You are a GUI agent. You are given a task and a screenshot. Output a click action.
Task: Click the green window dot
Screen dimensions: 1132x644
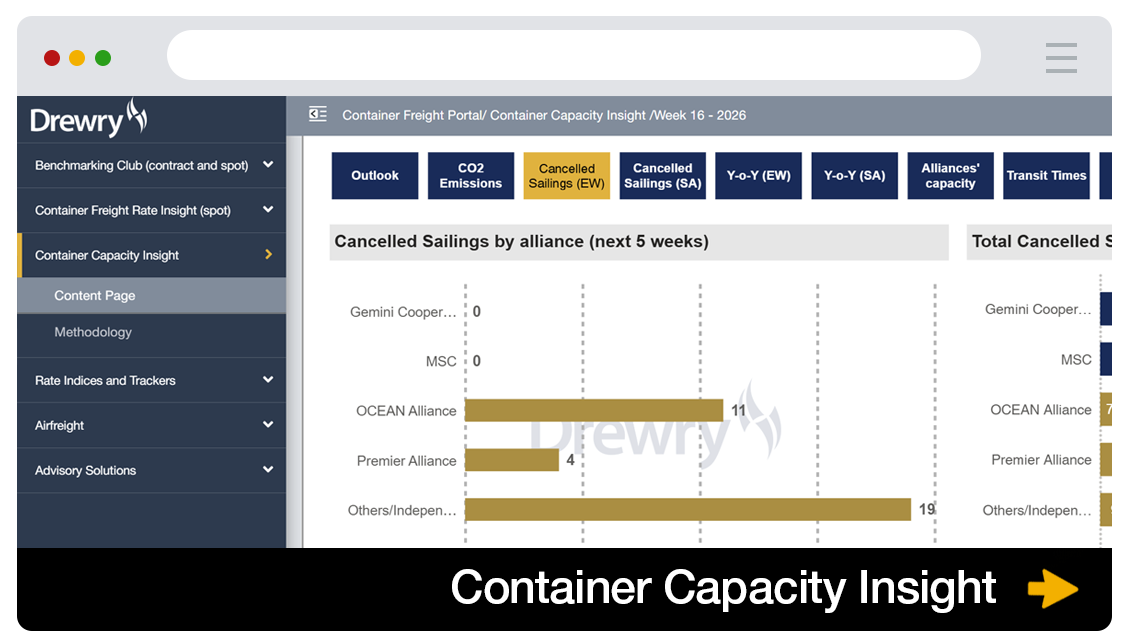(103, 58)
